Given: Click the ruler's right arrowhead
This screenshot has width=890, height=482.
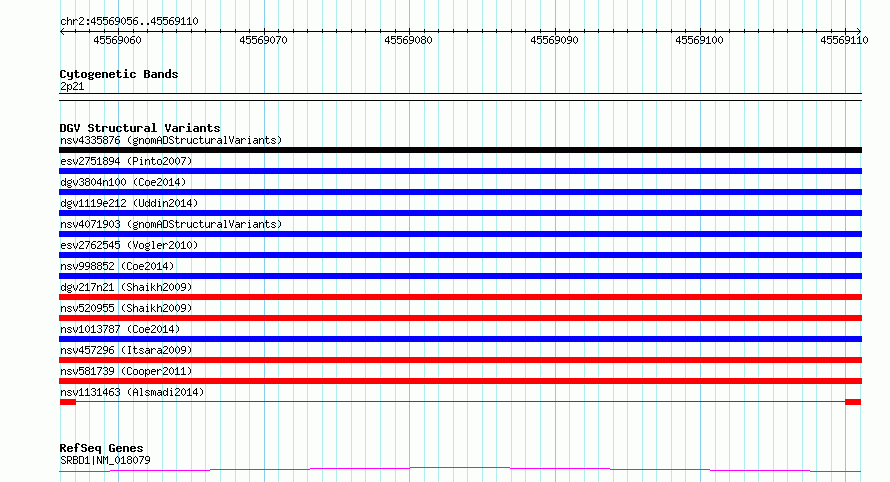Looking at the screenshot, I should click(859, 32).
